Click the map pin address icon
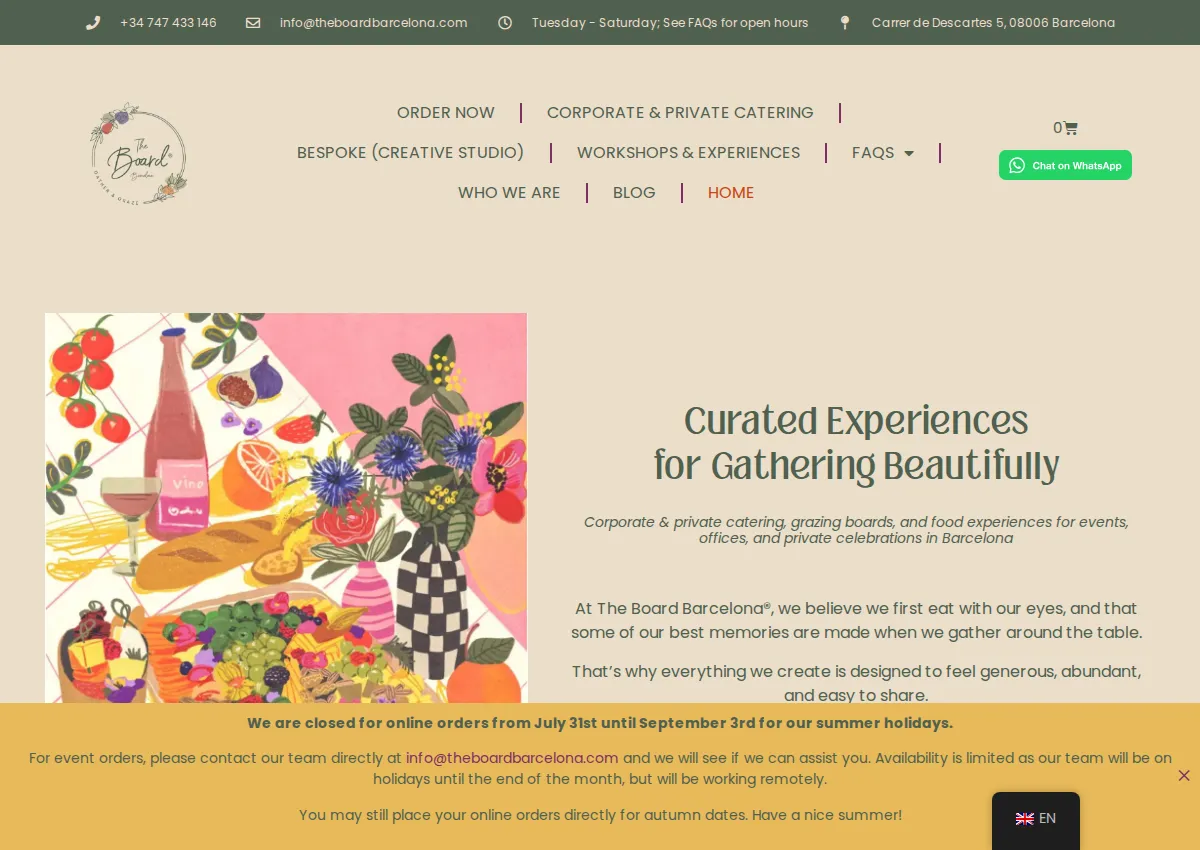This screenshot has height=850, width=1200. [845, 22]
